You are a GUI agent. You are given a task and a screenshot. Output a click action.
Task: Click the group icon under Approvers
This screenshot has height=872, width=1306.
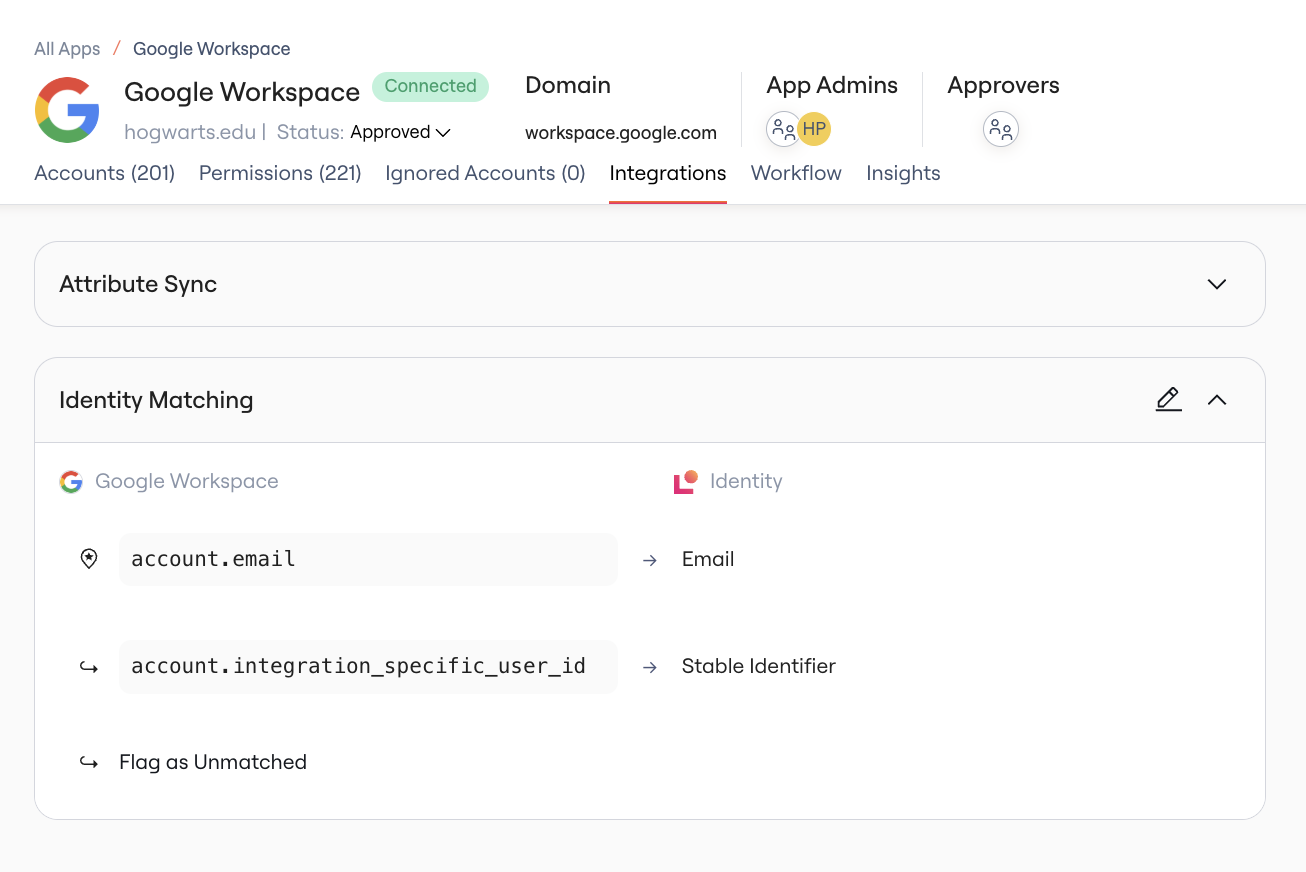coord(1001,129)
